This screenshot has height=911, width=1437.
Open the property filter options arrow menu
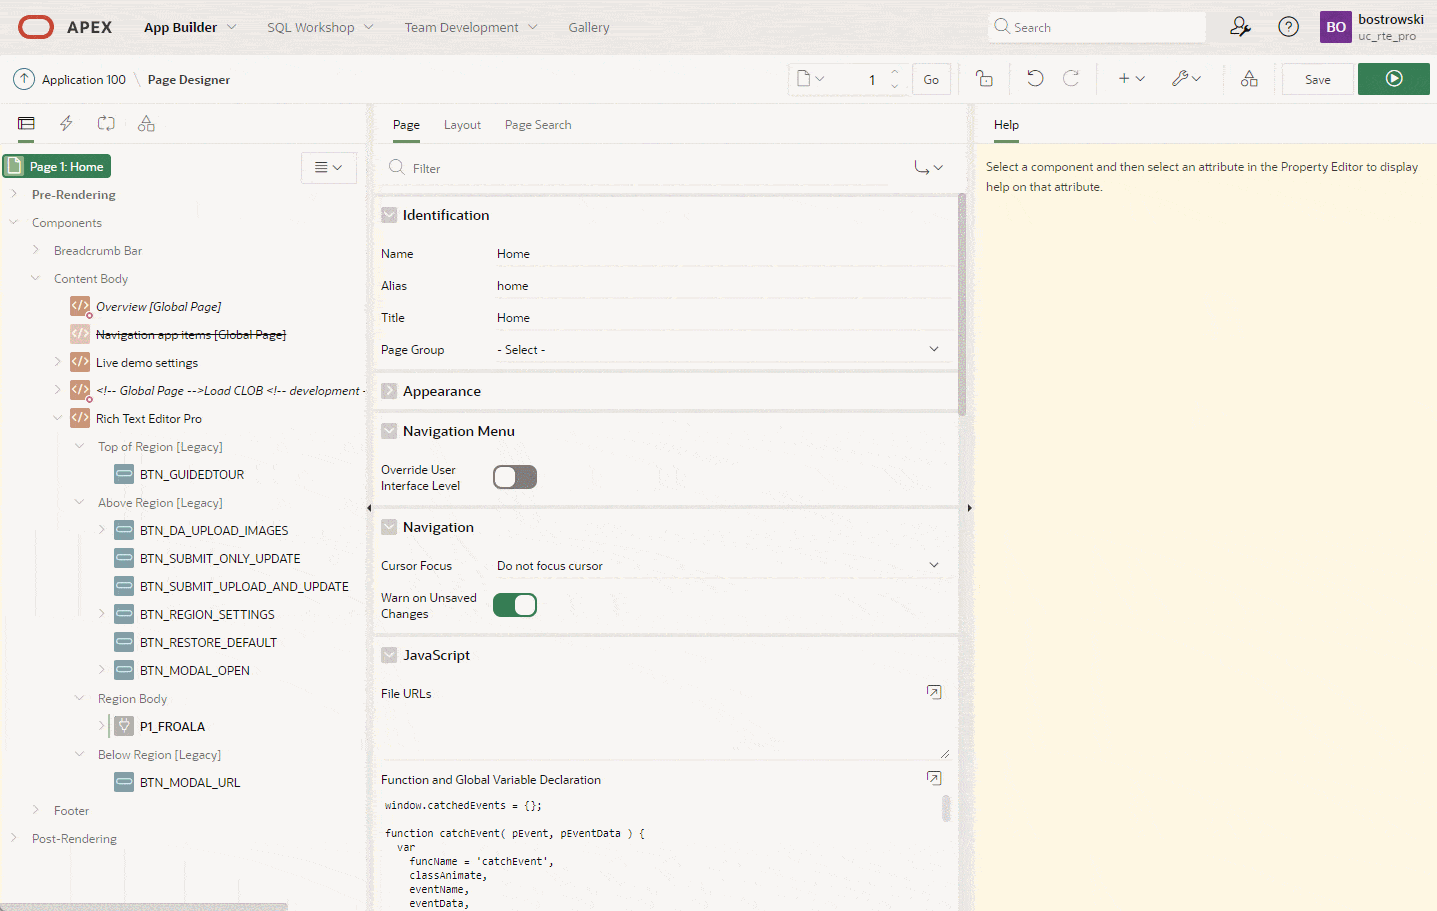pos(929,167)
